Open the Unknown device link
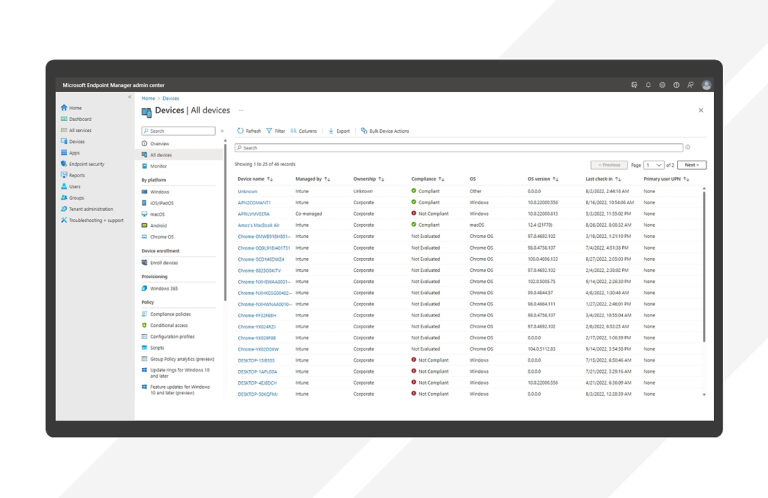Viewport: 768px width, 498px height. click(247, 191)
